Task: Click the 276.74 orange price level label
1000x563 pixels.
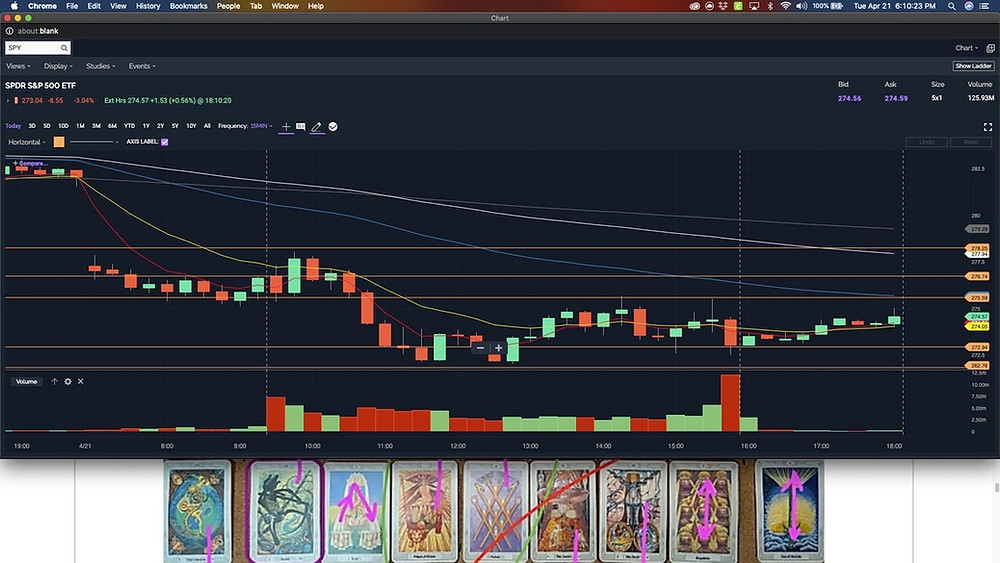Action: point(978,277)
